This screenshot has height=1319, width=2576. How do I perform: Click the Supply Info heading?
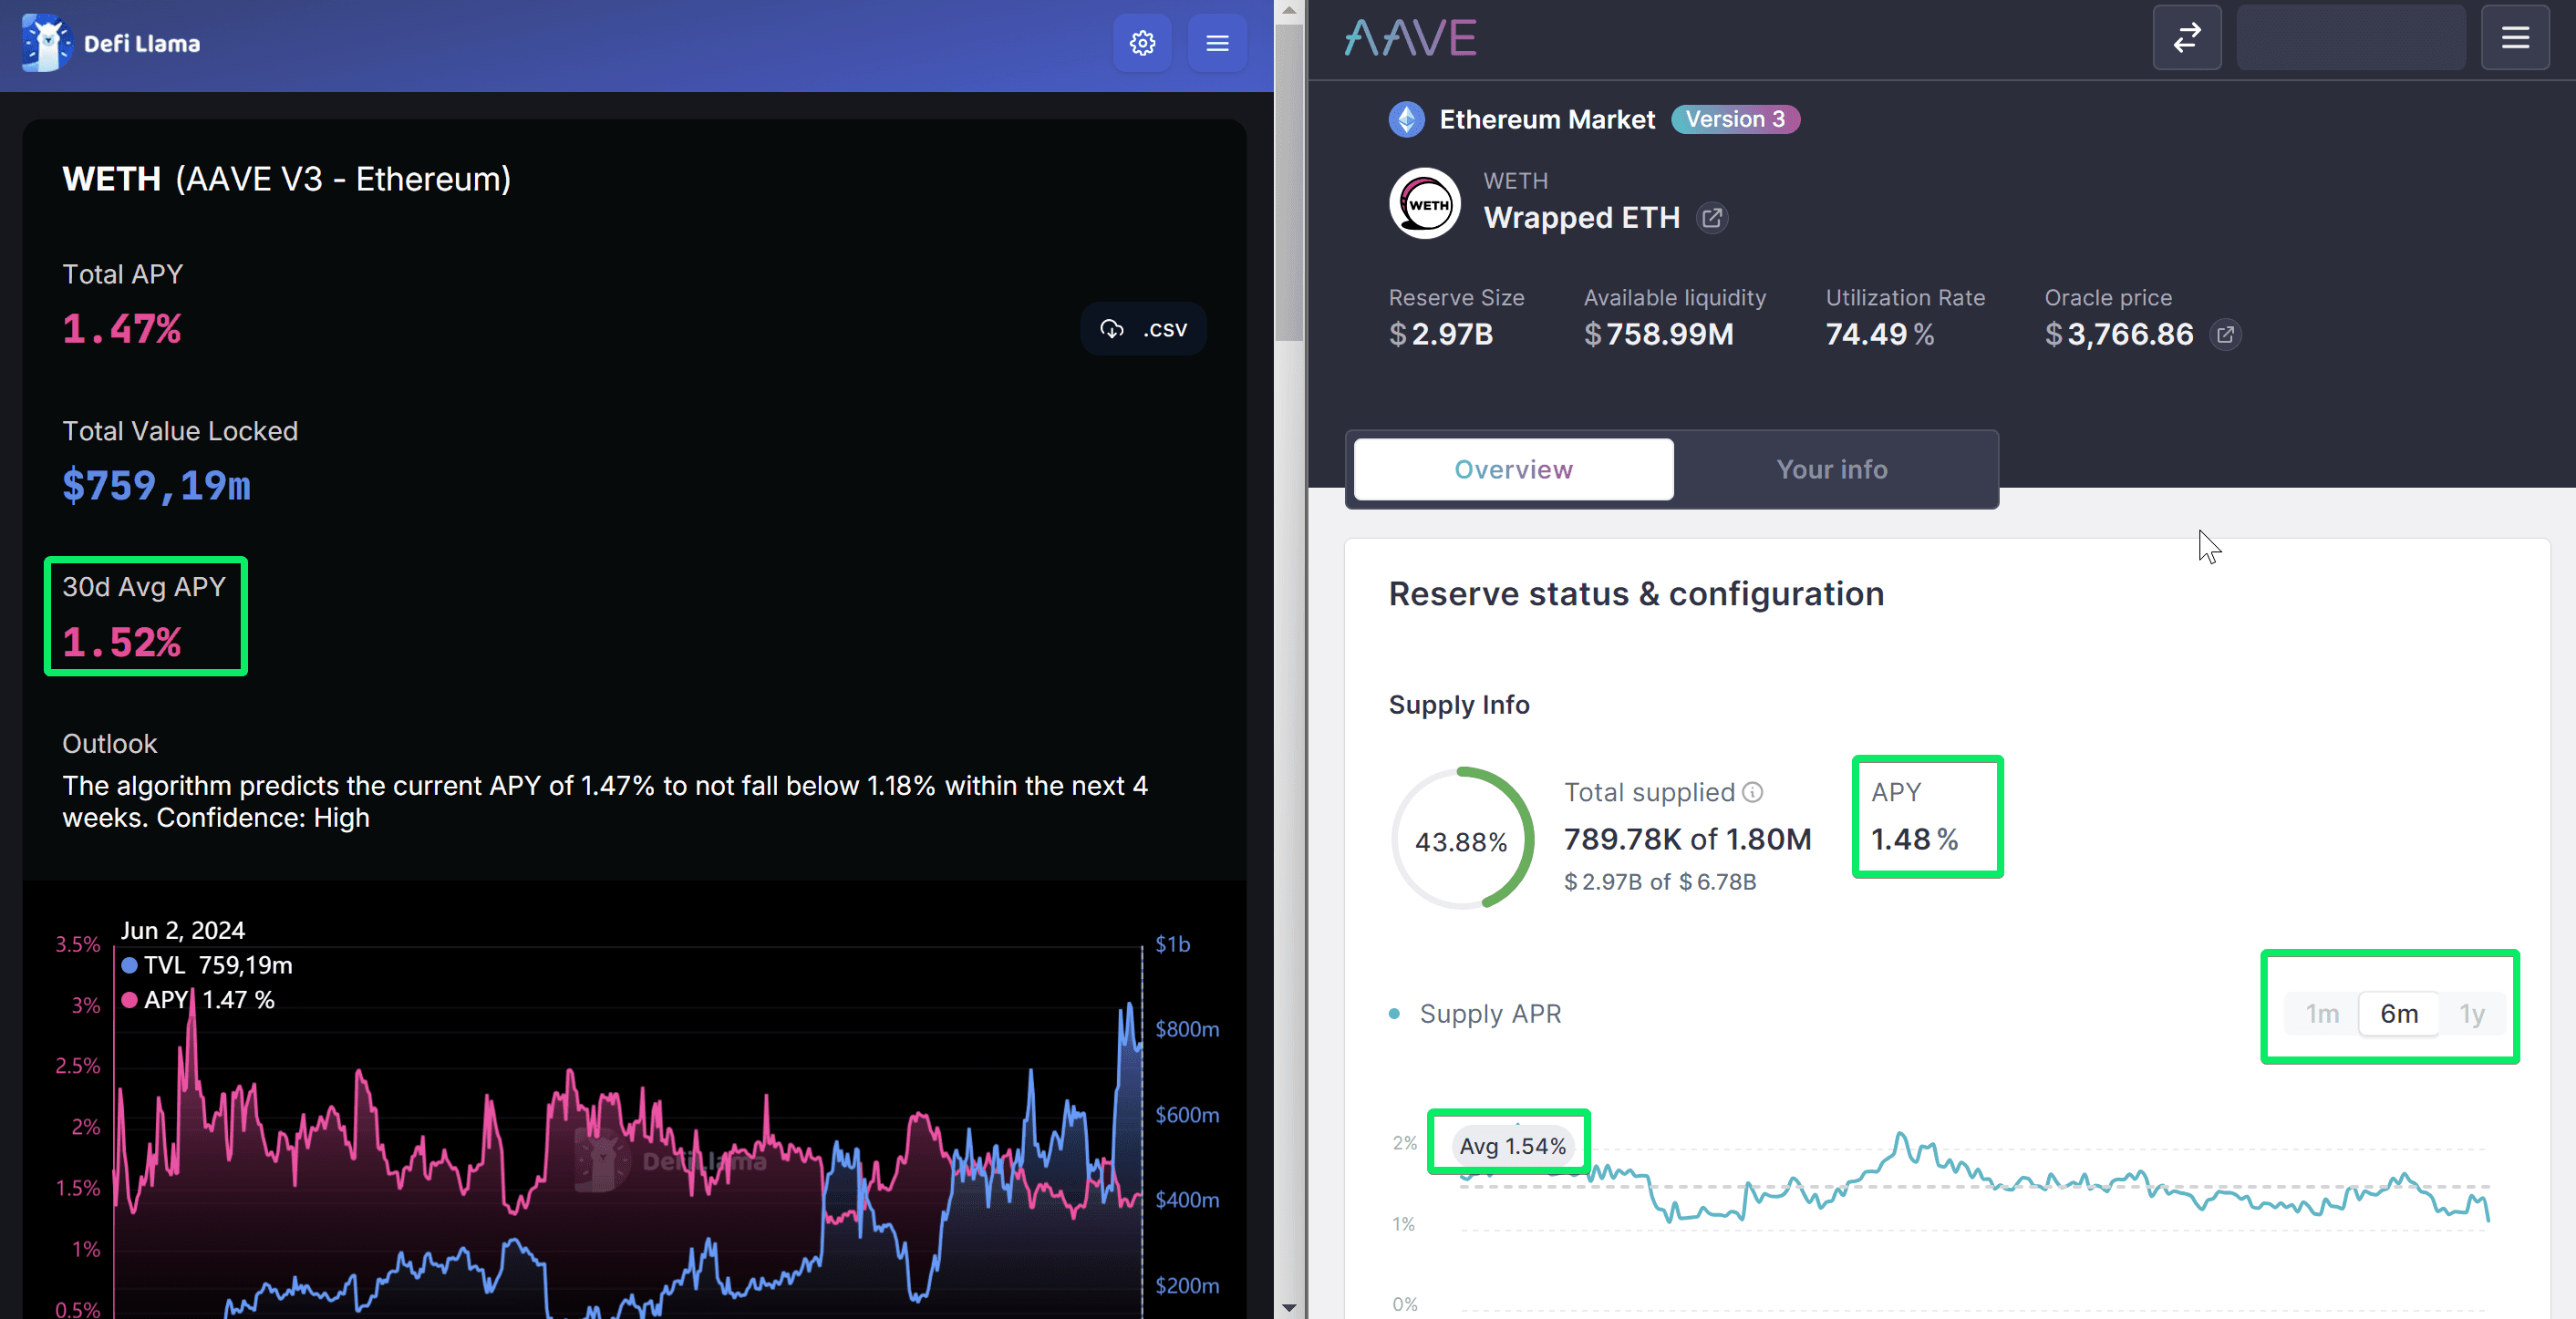point(1459,705)
